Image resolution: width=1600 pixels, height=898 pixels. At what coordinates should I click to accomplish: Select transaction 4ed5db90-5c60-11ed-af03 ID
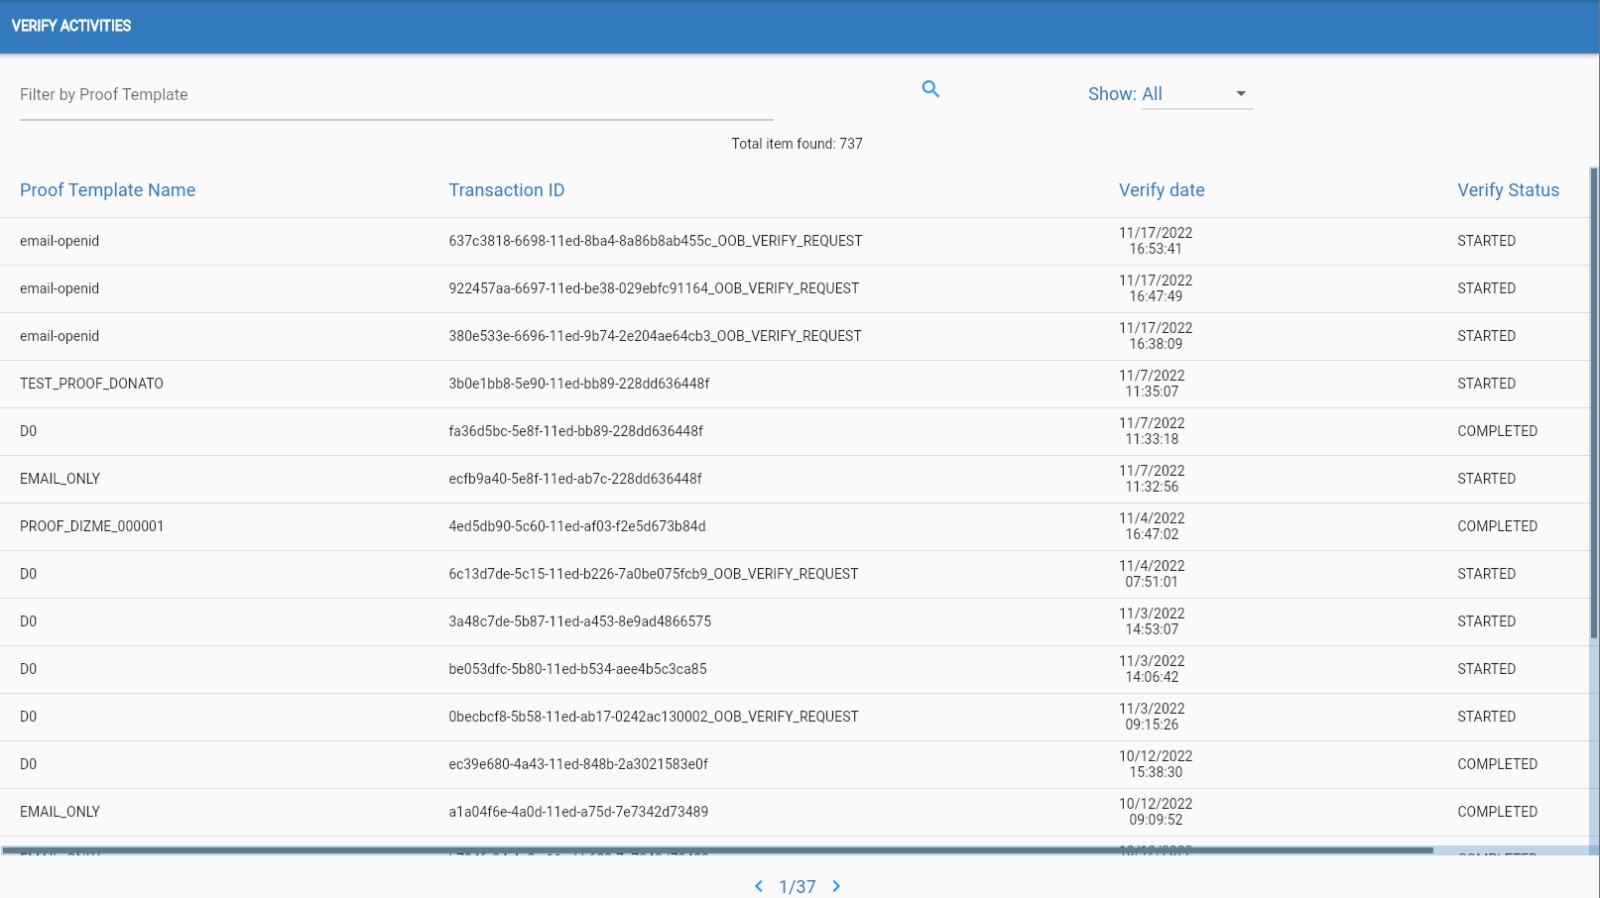(577, 526)
